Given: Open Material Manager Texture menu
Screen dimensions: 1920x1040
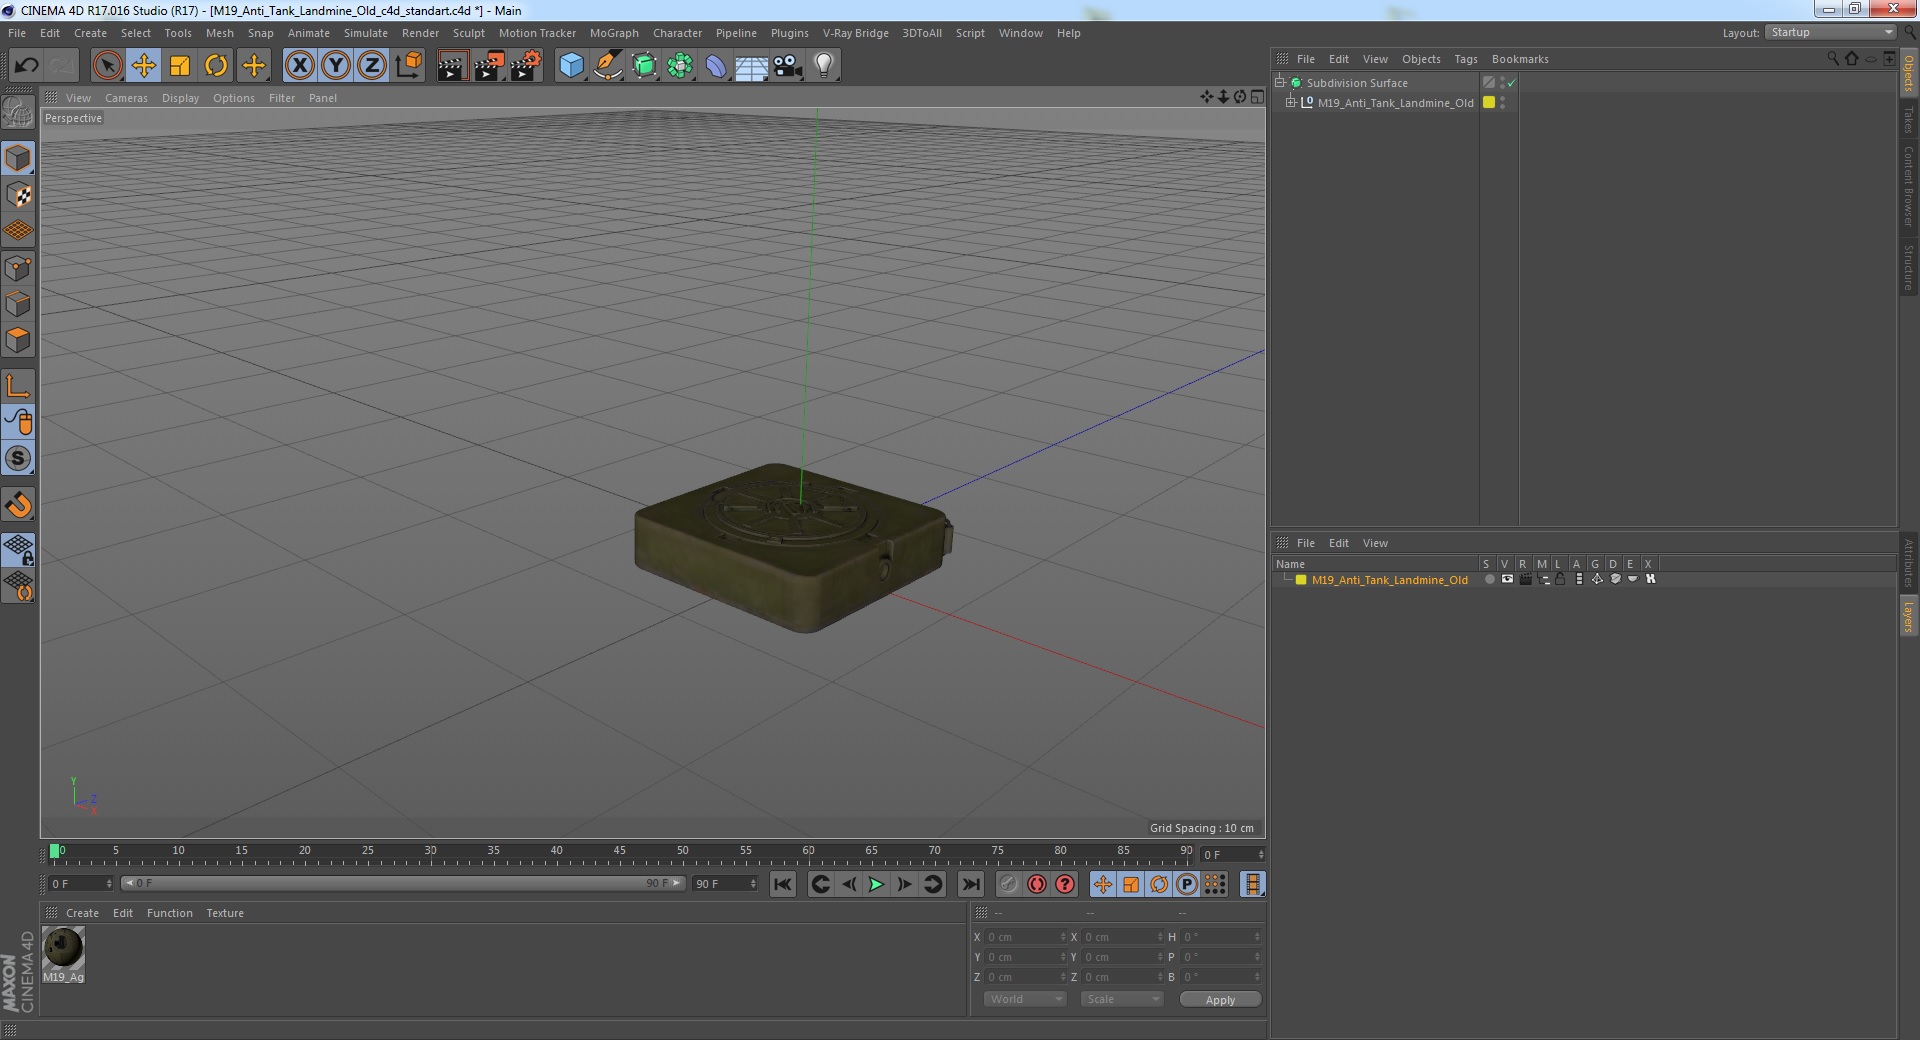Looking at the screenshot, I should [225, 913].
